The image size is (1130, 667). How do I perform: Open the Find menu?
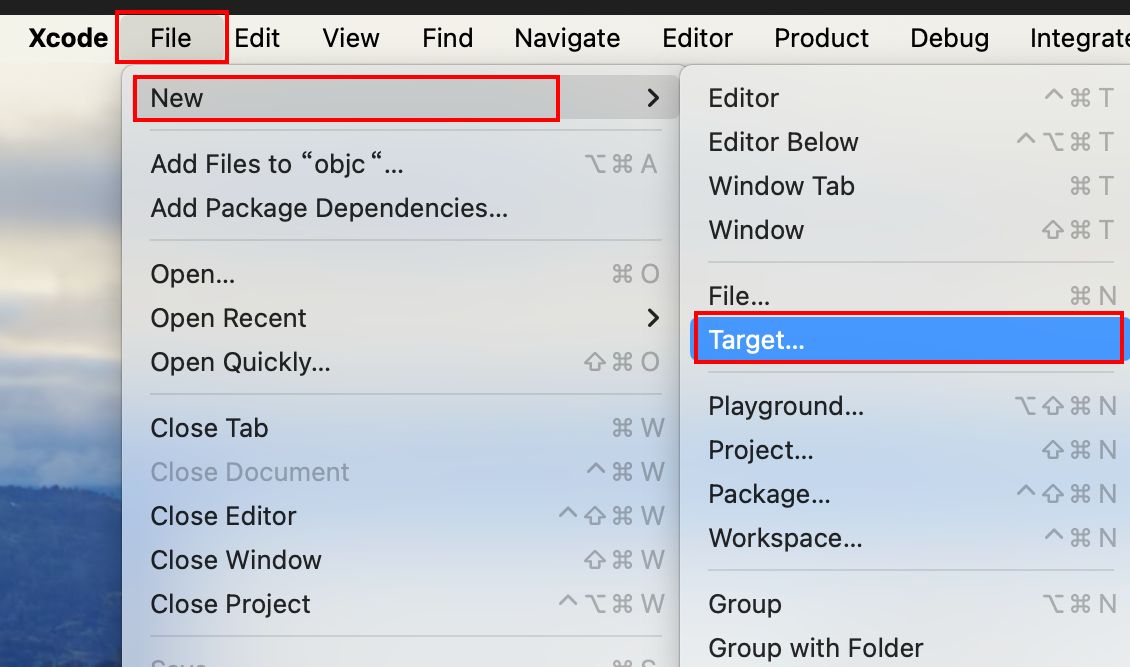click(447, 39)
